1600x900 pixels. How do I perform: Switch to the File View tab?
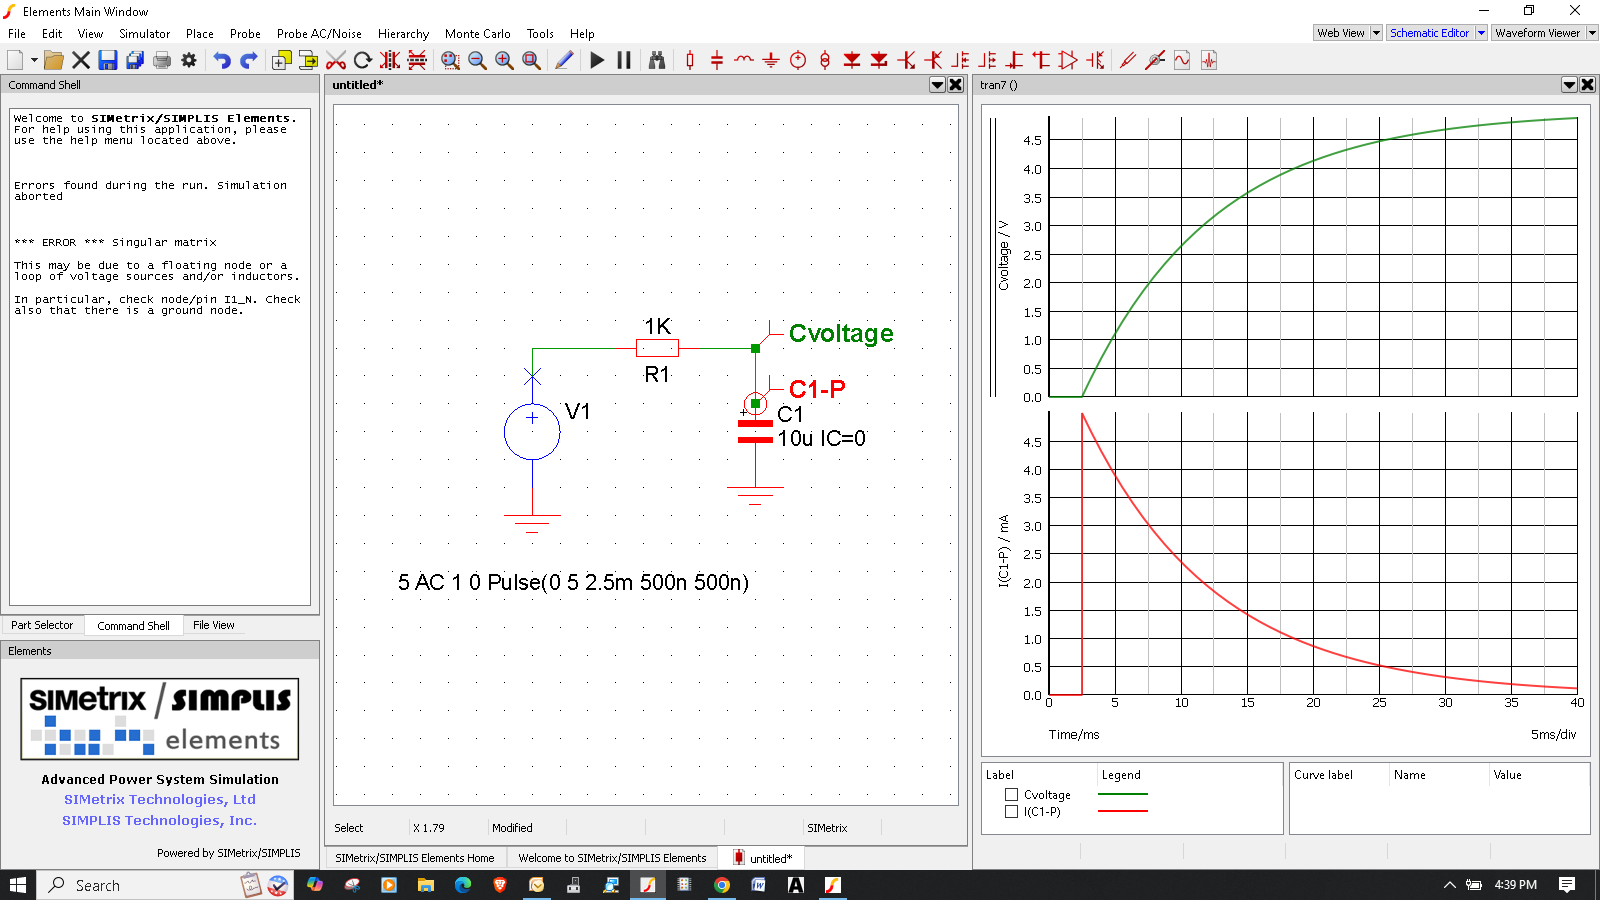(213, 625)
